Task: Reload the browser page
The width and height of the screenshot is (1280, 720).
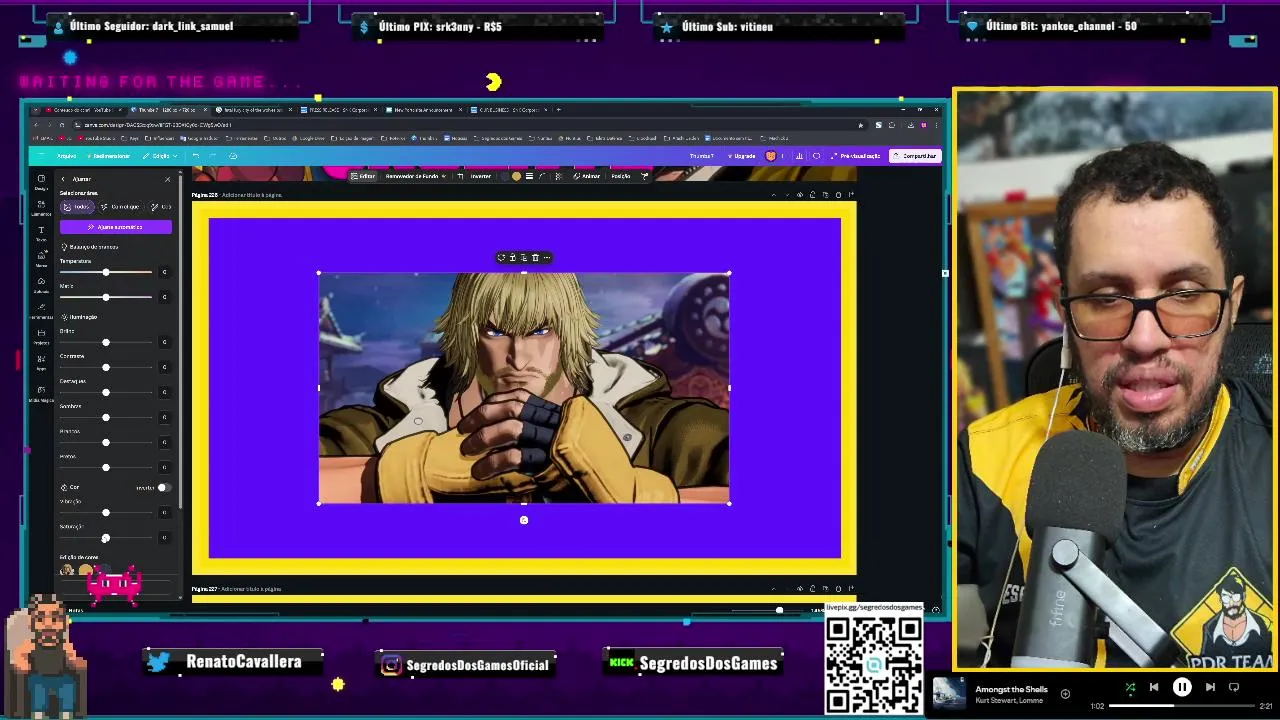Action: pyautogui.click(x=62, y=125)
